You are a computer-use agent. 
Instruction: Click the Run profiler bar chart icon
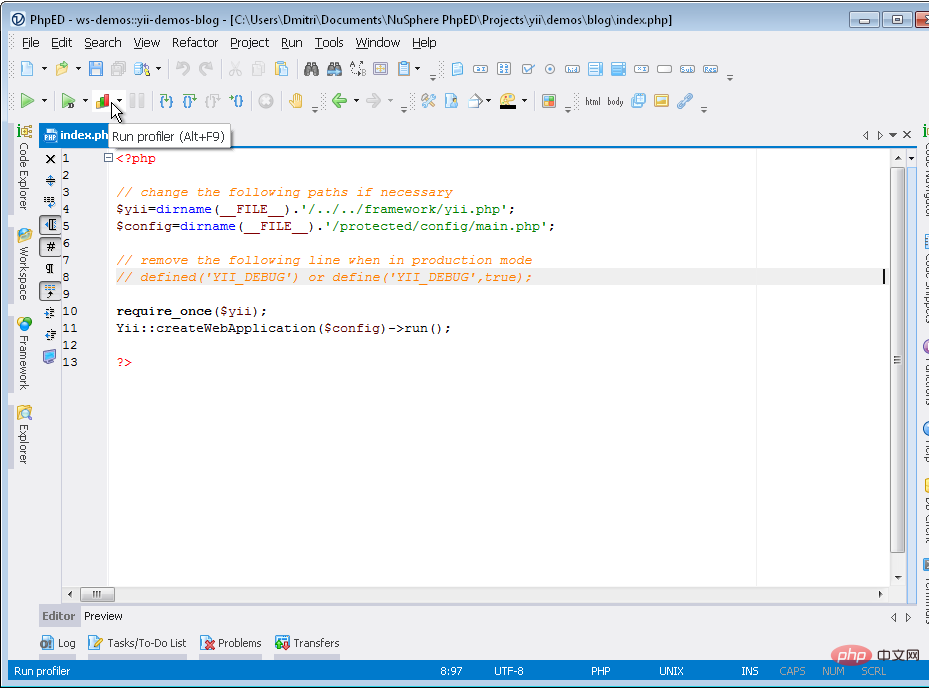point(103,101)
